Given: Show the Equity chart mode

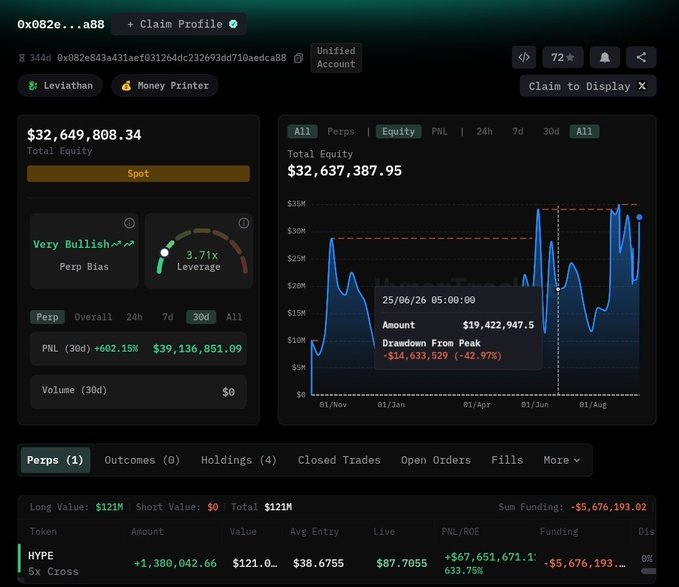Looking at the screenshot, I should [x=398, y=132].
